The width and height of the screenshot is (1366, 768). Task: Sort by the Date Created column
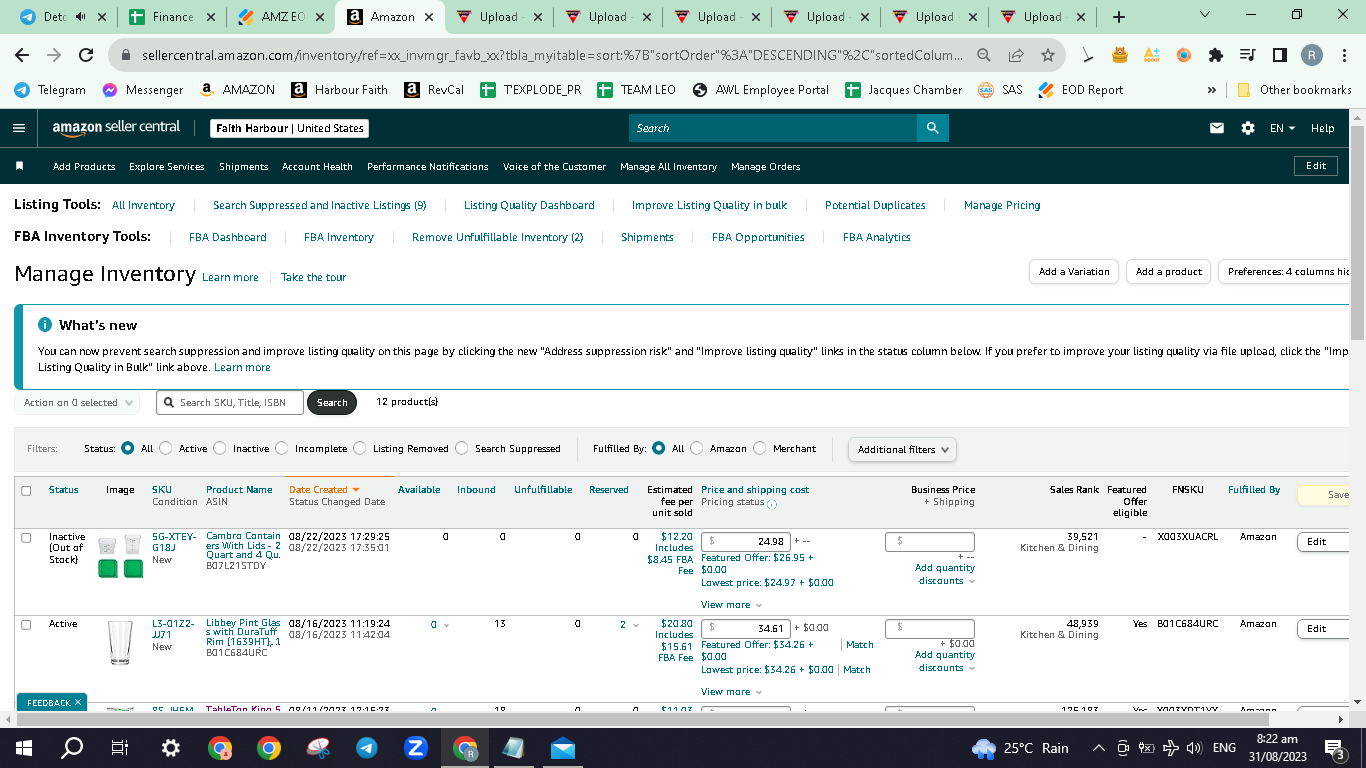[324, 490]
